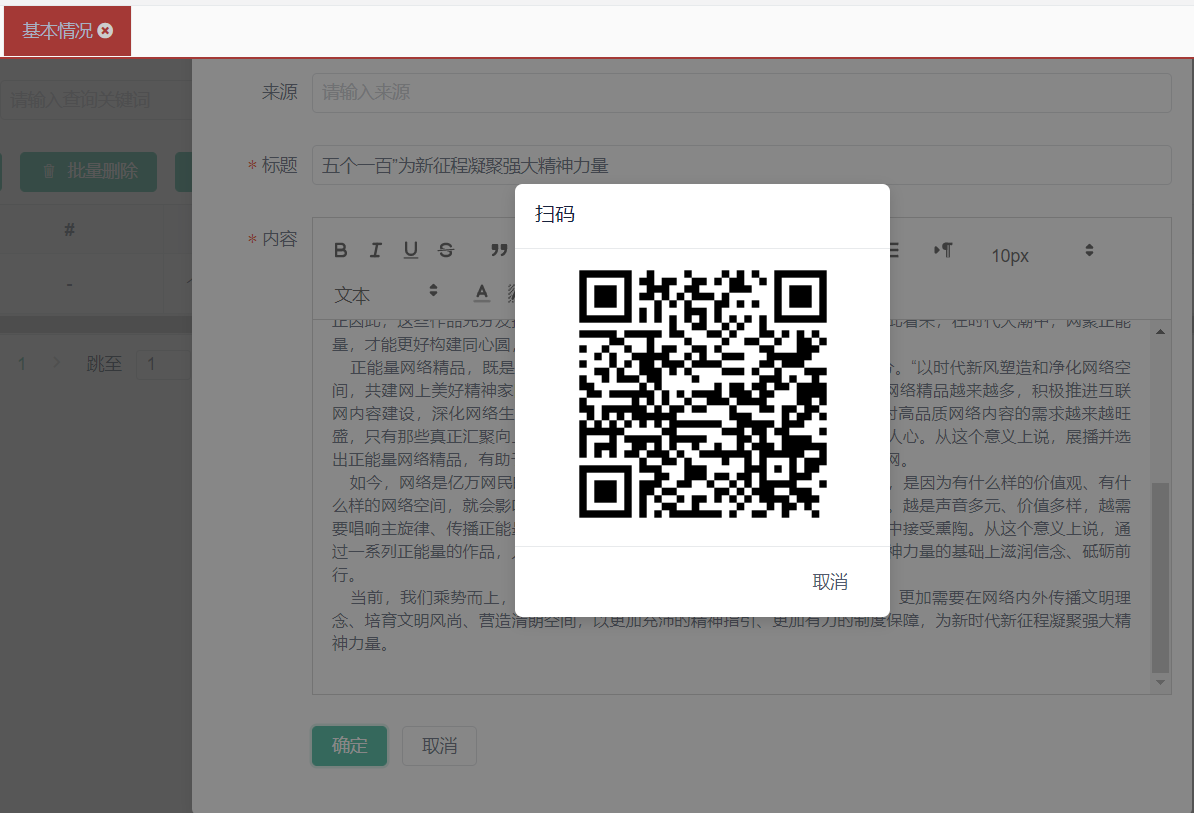The image size is (1194, 813).
Task: Open the font color picker icon
Action: pyautogui.click(x=482, y=293)
